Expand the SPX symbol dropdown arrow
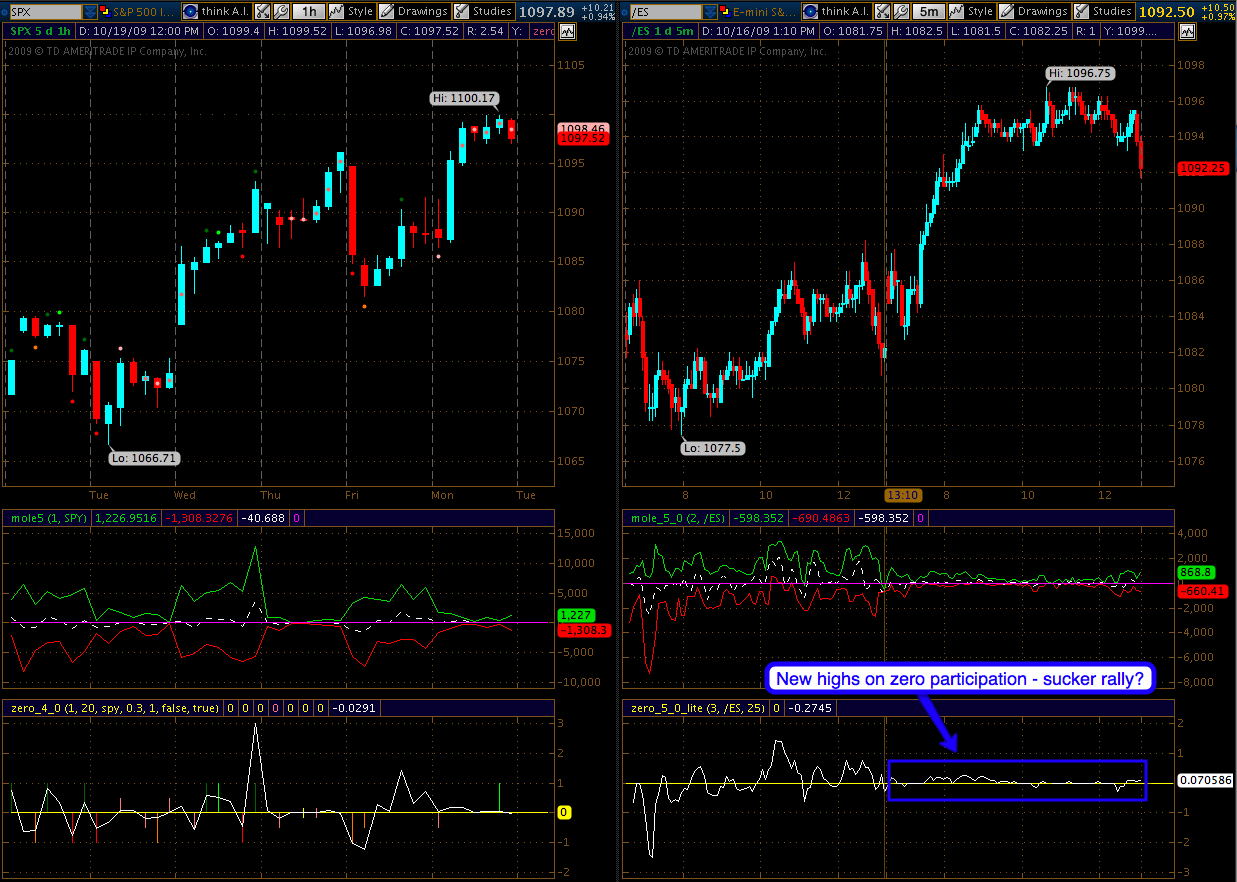This screenshot has width=1237, height=882. coord(91,11)
